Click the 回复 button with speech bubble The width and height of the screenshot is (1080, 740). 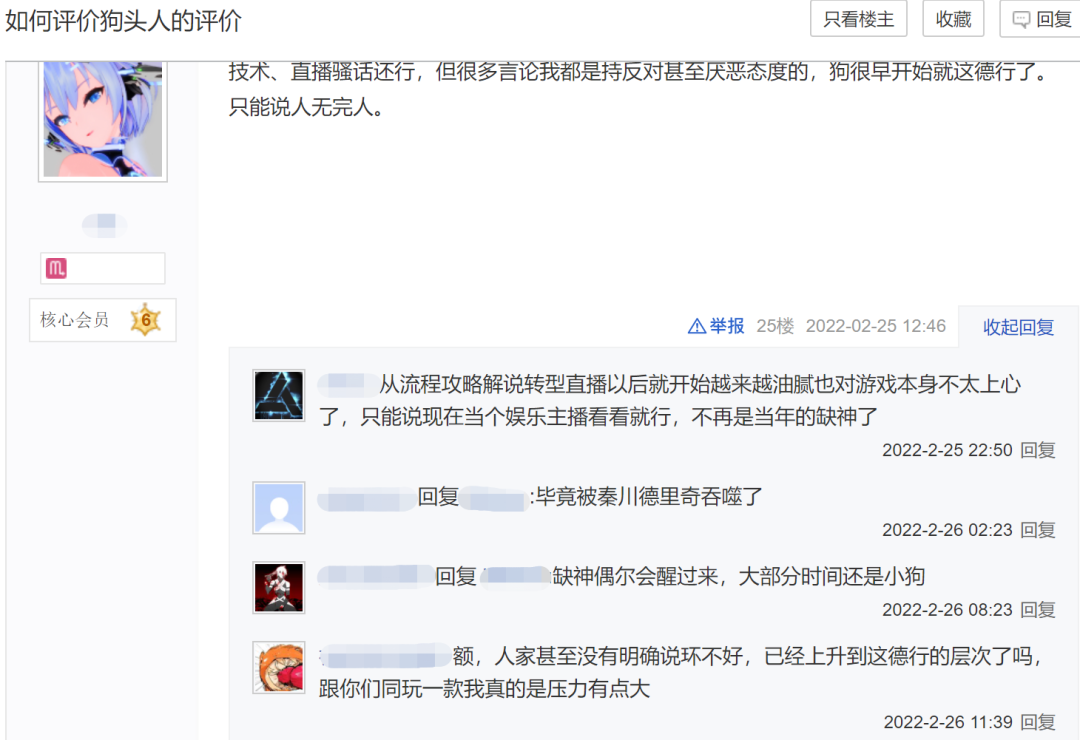(1041, 19)
